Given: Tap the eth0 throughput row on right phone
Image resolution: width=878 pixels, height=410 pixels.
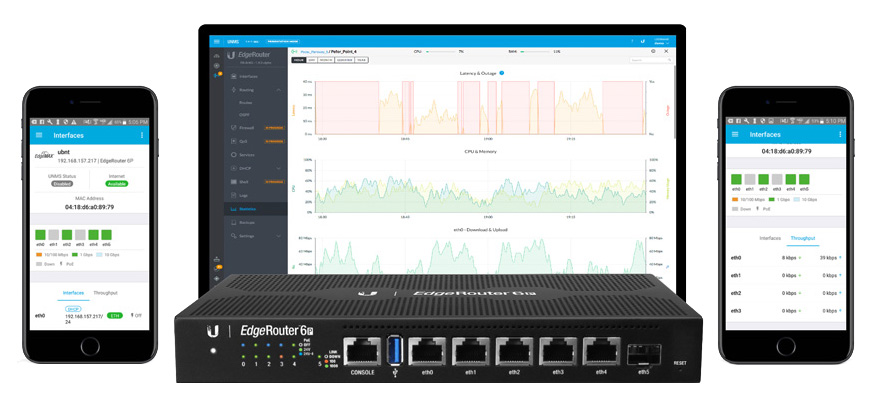Looking at the screenshot, I should tap(786, 258).
